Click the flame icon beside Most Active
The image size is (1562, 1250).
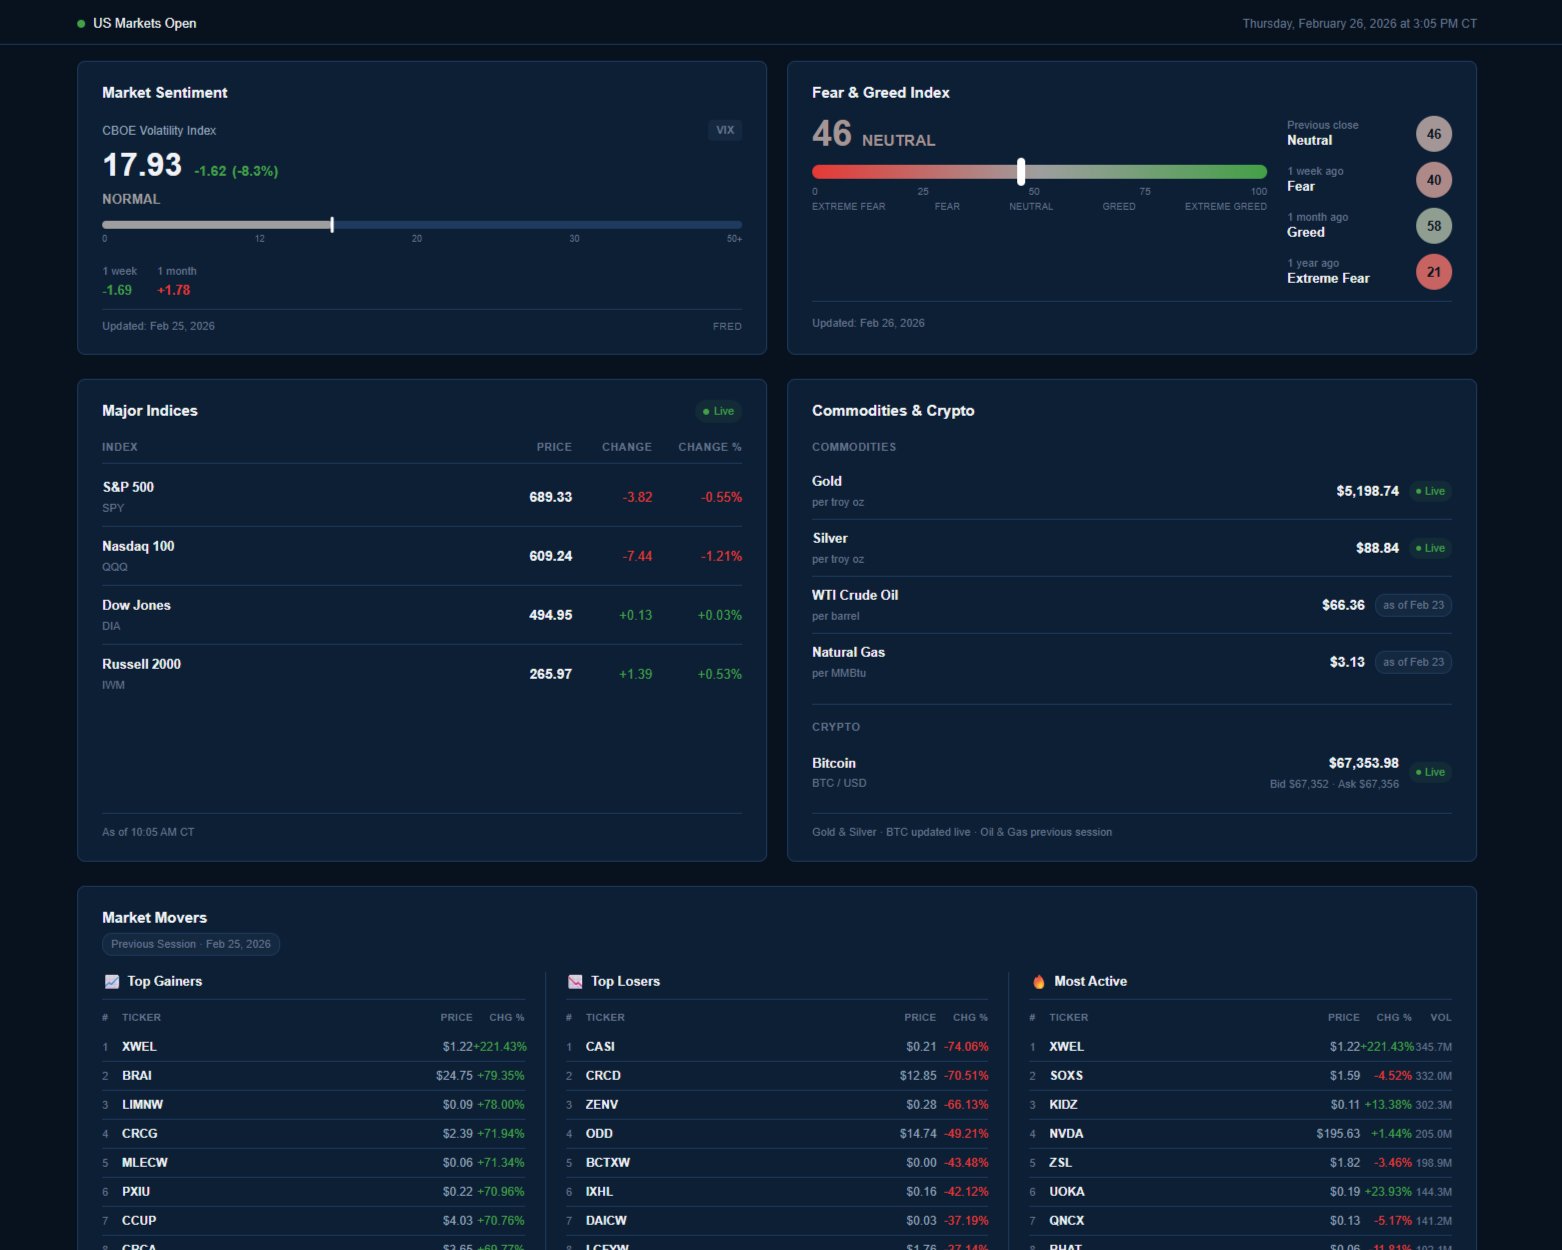click(x=1040, y=981)
